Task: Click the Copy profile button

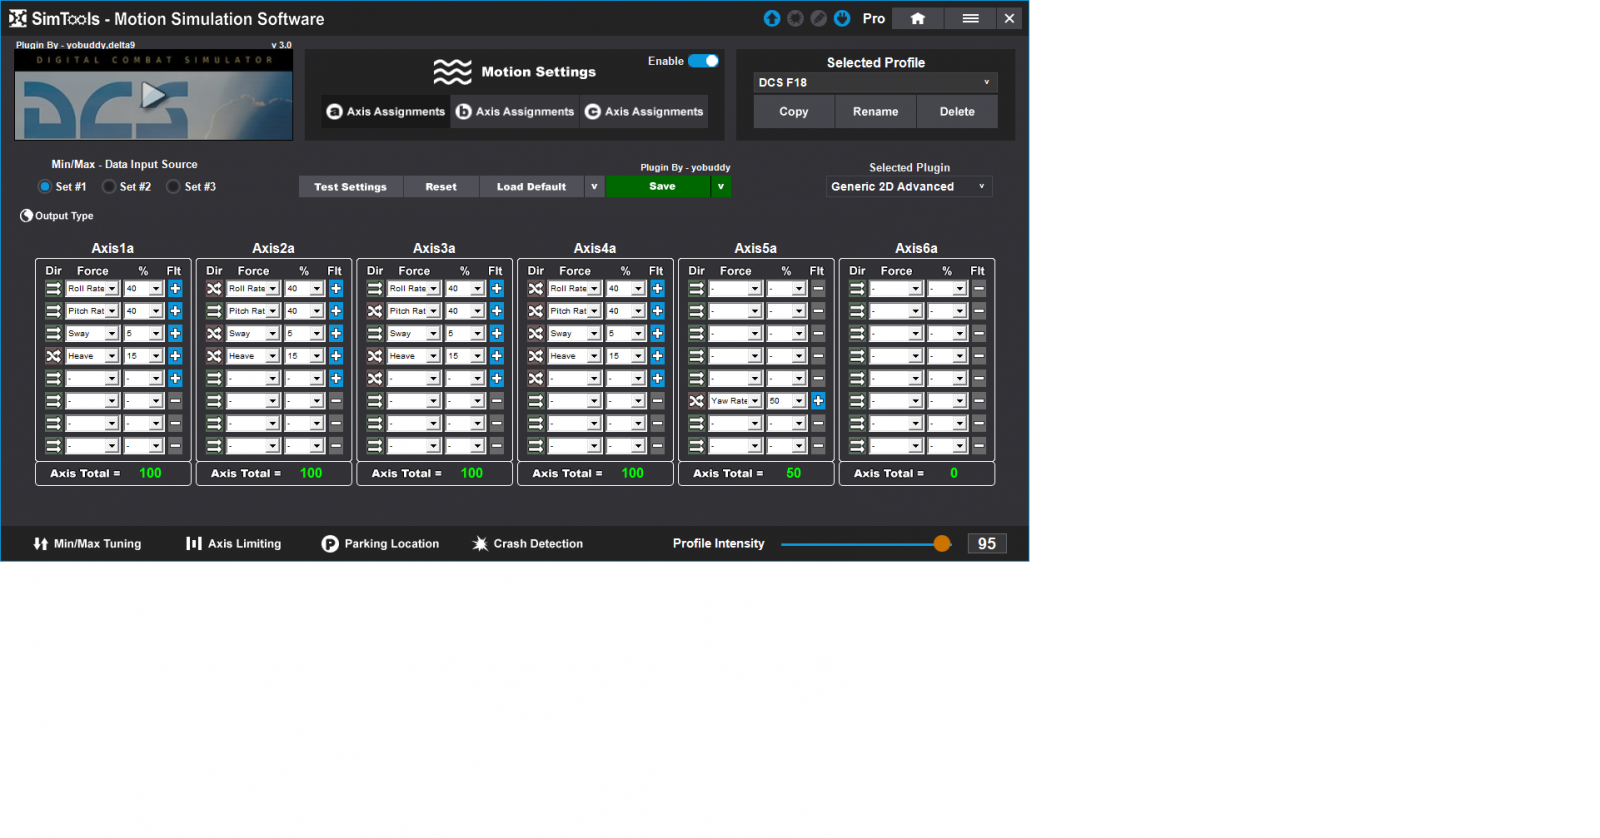Action: [794, 111]
